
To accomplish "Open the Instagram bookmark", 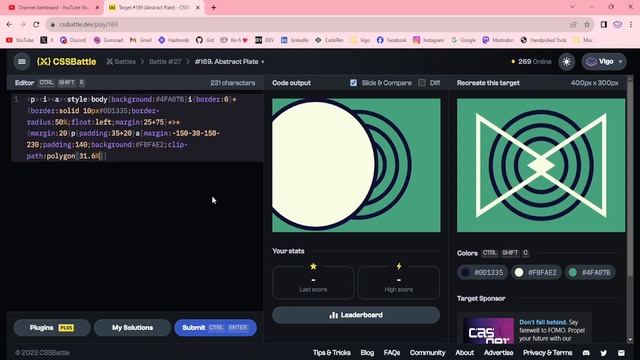I will point(428,40).
